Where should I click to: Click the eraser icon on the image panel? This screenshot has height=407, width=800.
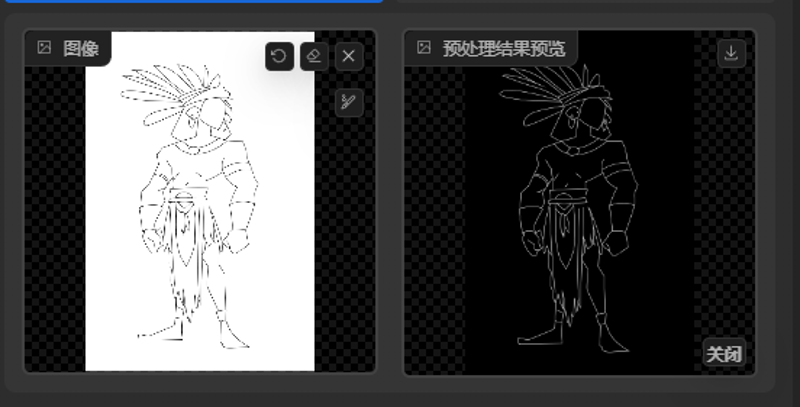pos(314,56)
